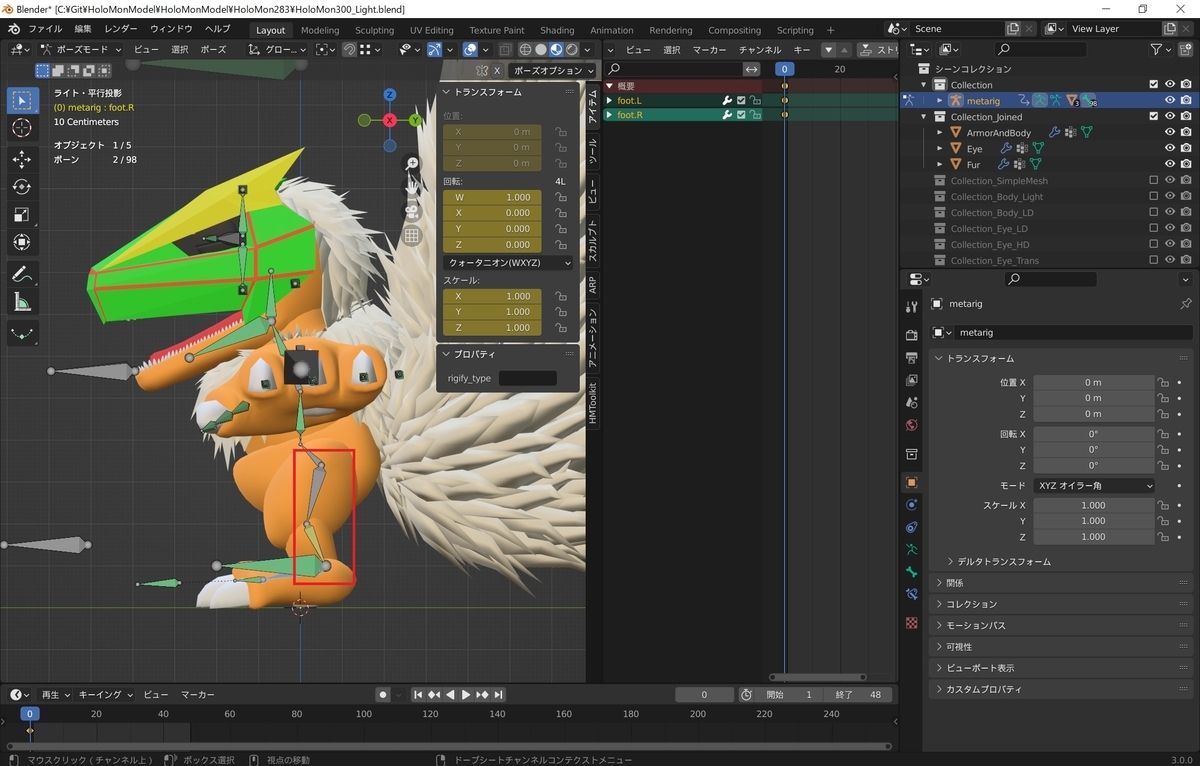1200x766 pixels.
Task: Uncheck the Collection_Joined checkbox
Action: click(x=1154, y=117)
